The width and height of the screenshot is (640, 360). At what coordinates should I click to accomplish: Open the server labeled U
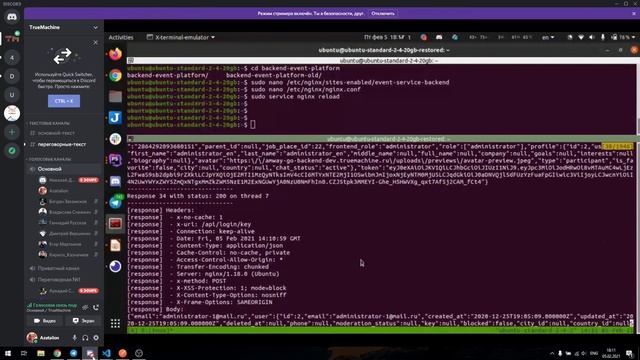(12, 95)
